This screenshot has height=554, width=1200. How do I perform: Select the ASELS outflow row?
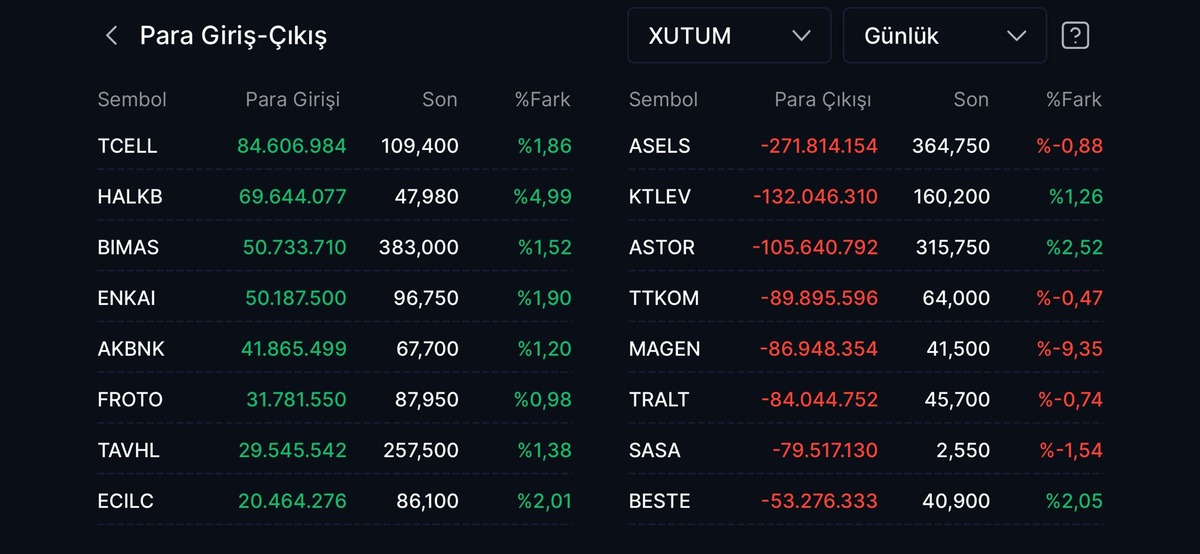(x=866, y=146)
